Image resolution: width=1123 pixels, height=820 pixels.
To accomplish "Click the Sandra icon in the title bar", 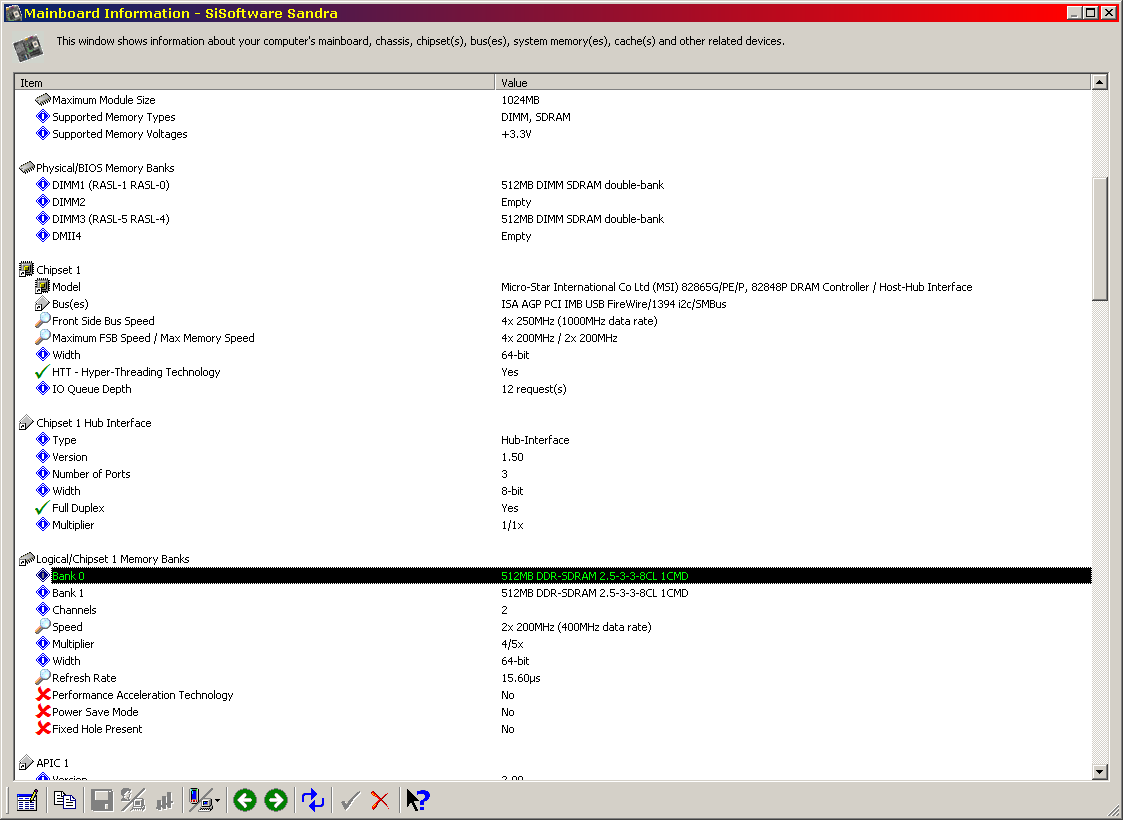I will (x=13, y=13).
